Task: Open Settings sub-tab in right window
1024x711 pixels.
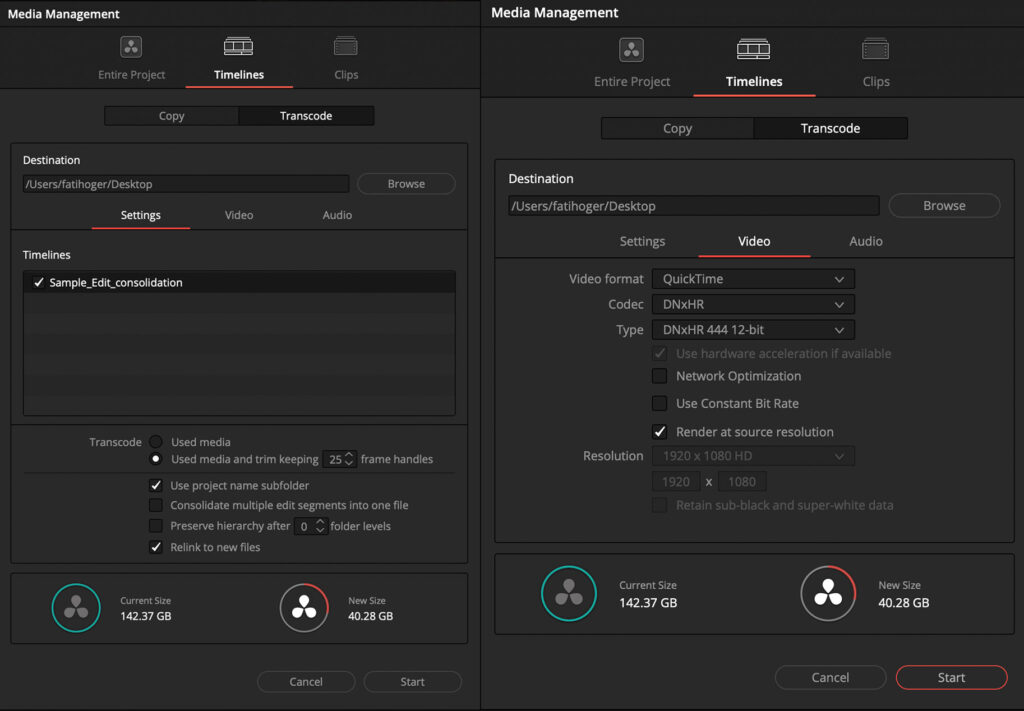Action: tap(642, 241)
